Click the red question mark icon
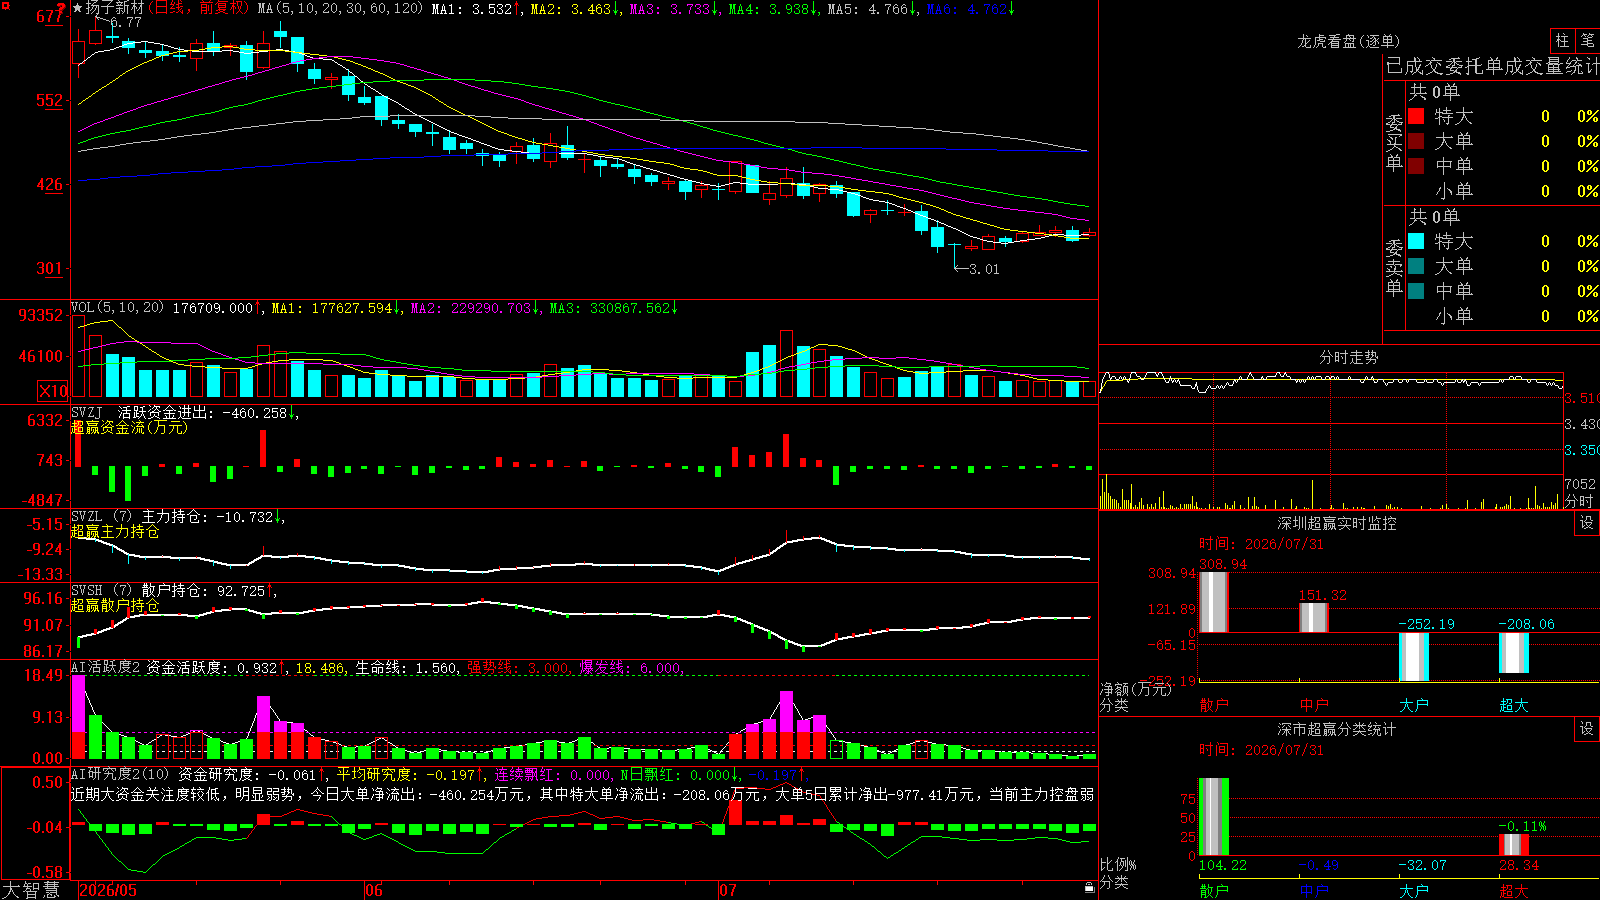This screenshot has width=1600, height=900. pos(61,9)
